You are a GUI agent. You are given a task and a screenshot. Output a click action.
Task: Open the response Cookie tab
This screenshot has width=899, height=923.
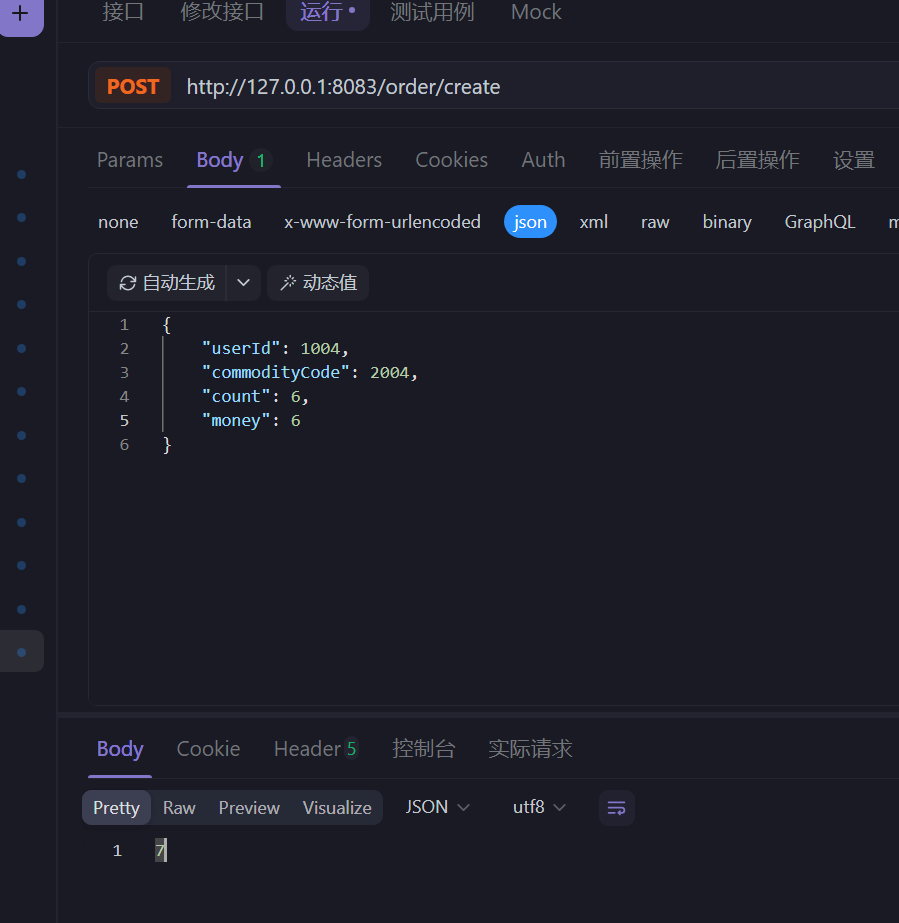208,749
